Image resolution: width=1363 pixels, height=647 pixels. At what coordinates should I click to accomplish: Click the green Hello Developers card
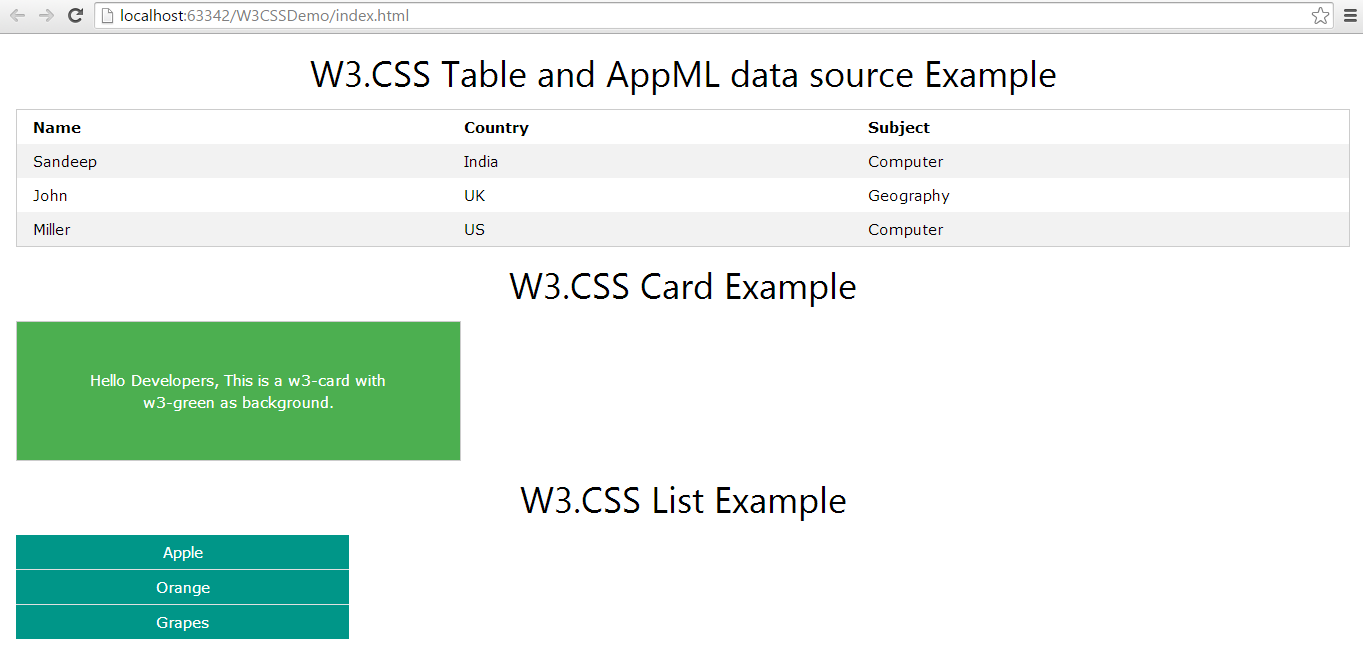(x=238, y=391)
